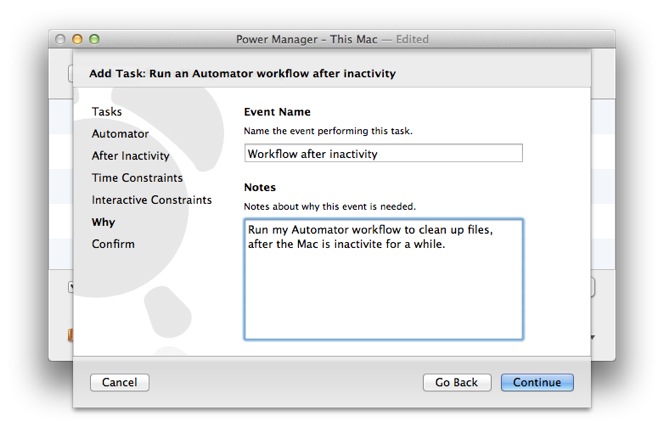
Task: Click the Event Name text field
Action: point(383,153)
